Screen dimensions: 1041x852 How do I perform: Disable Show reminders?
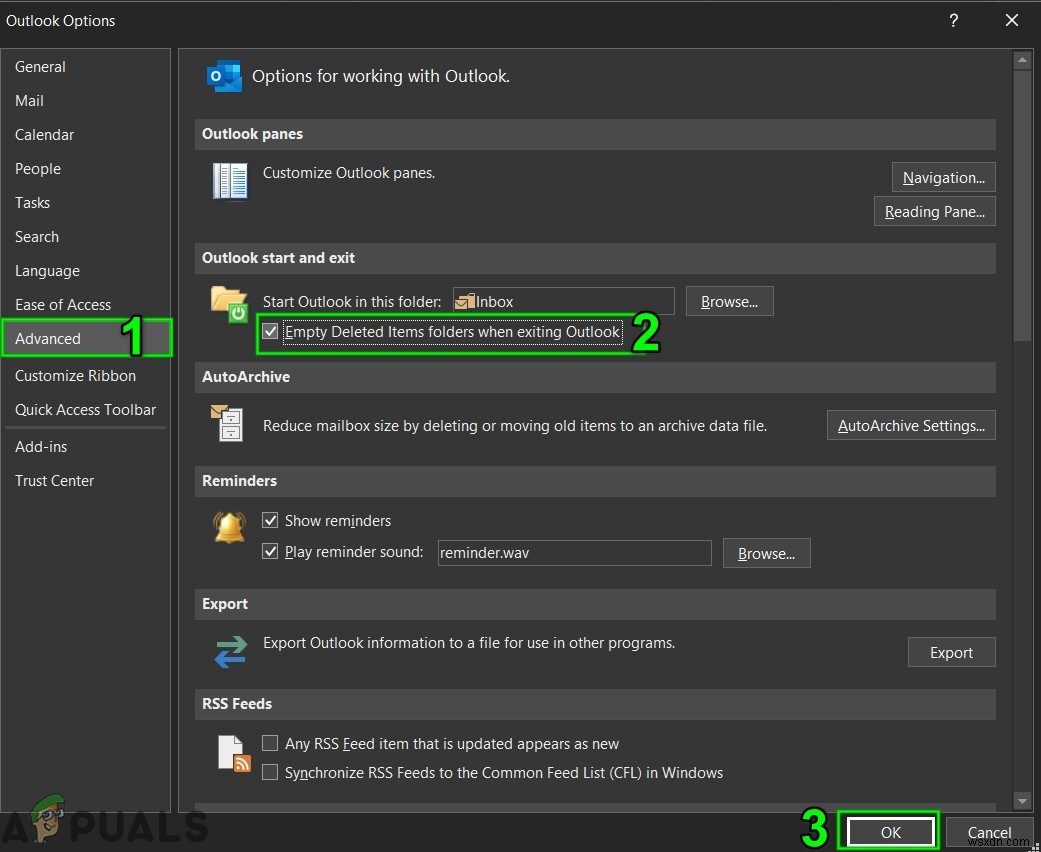coord(270,520)
